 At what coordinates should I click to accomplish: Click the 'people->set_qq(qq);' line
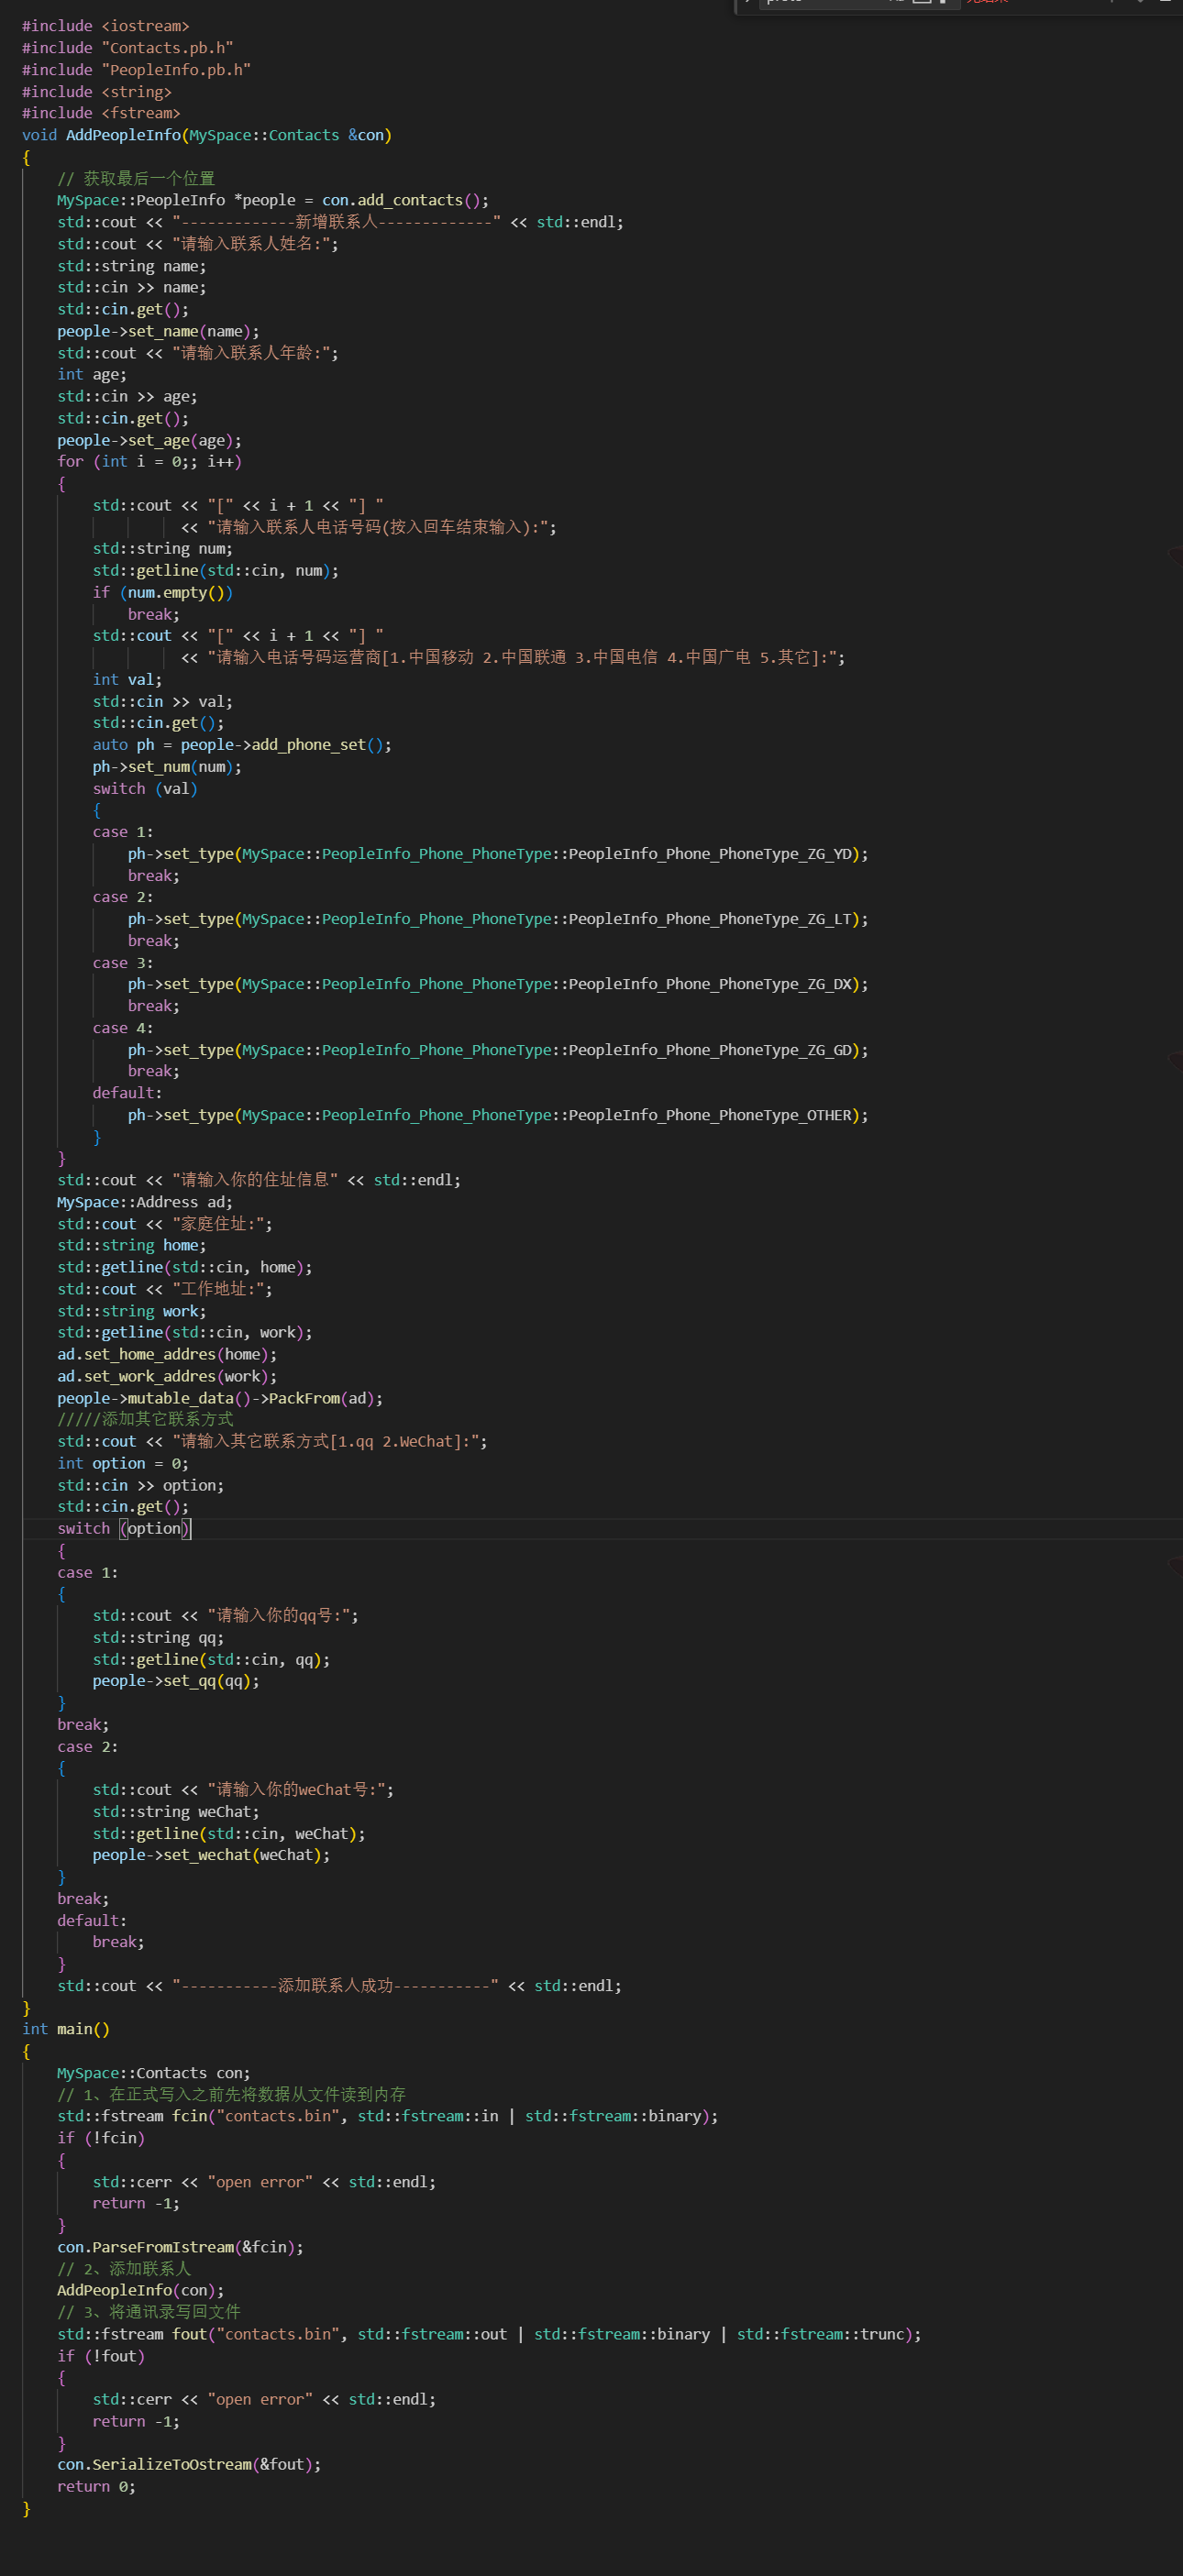pos(176,1680)
